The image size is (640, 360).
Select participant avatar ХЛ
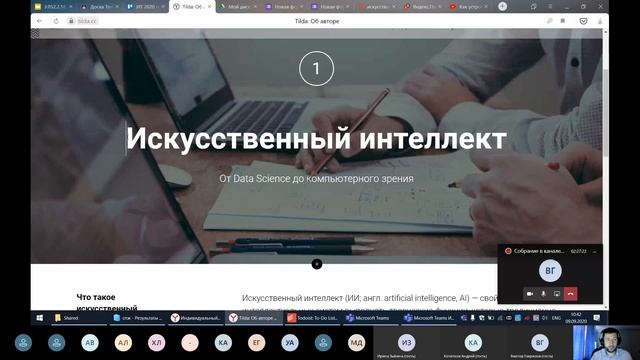pos(156,342)
